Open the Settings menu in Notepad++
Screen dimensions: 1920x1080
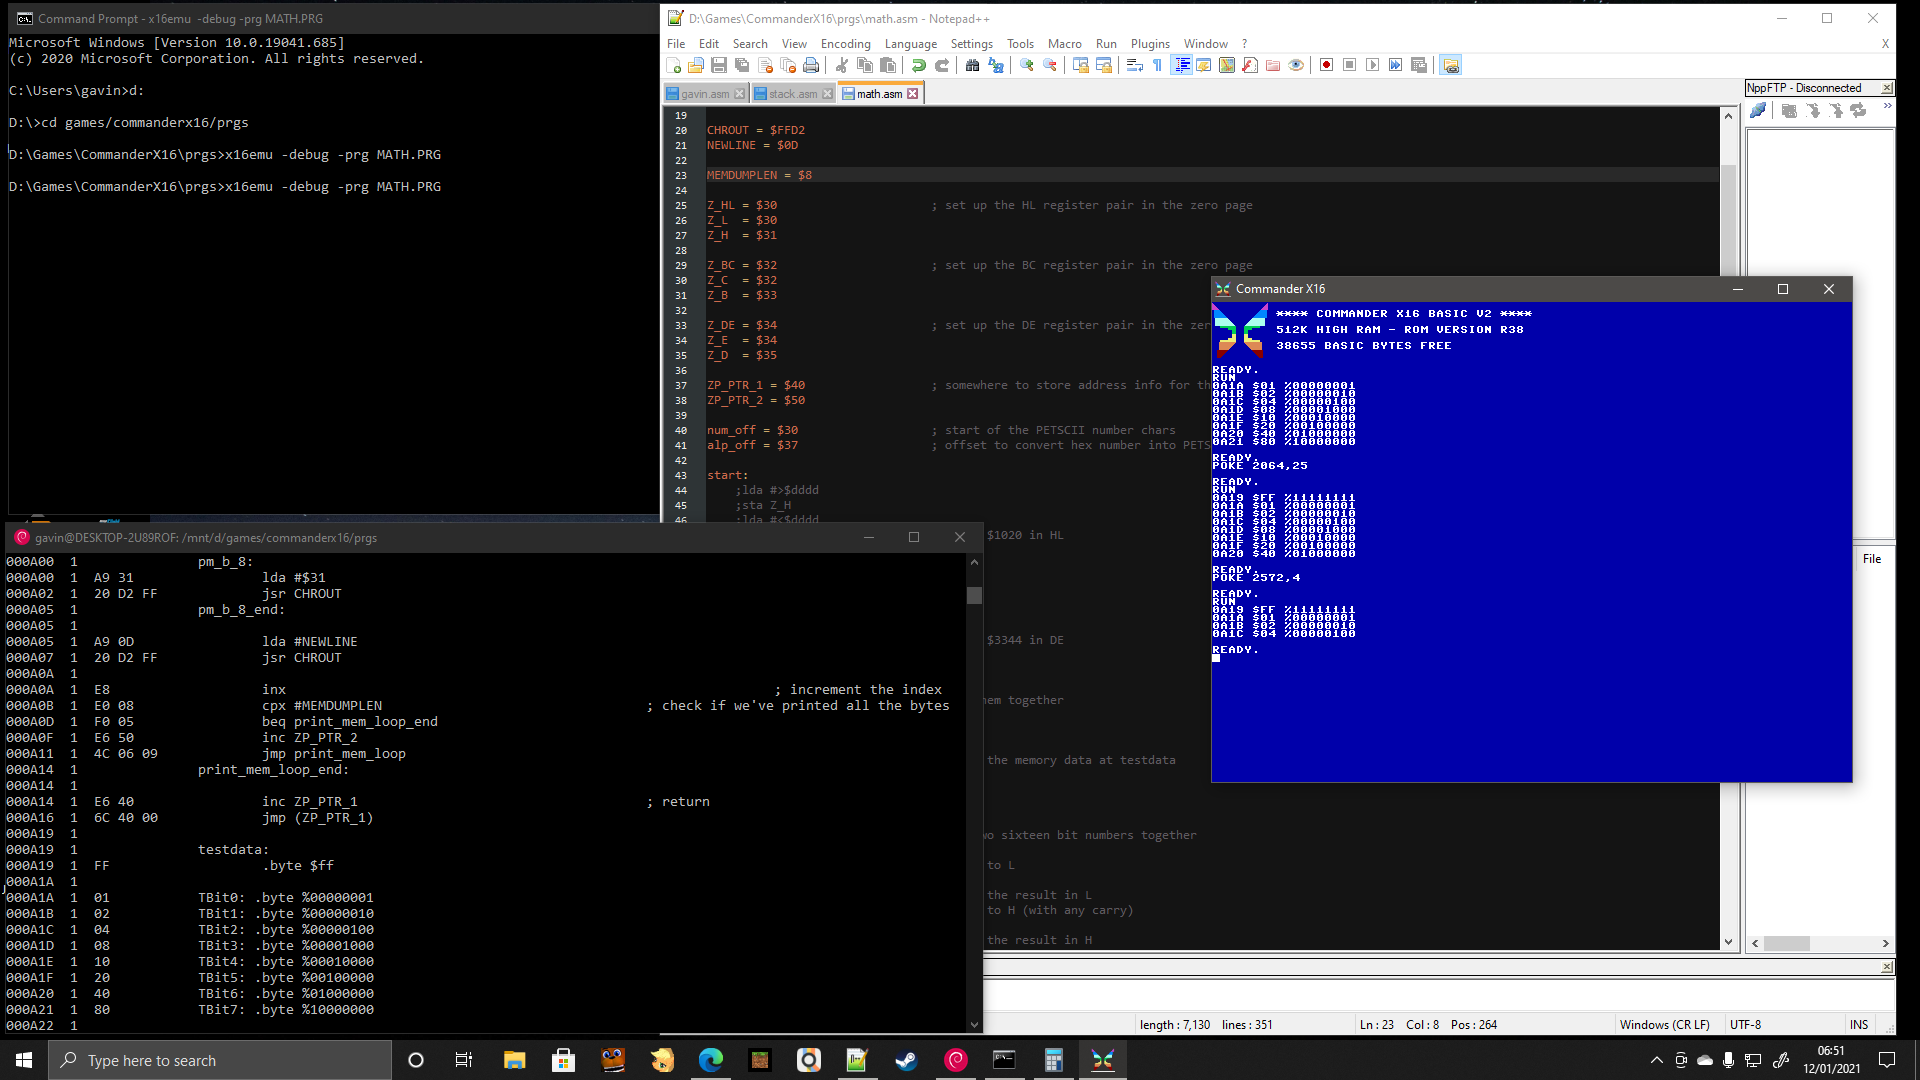[x=972, y=44]
